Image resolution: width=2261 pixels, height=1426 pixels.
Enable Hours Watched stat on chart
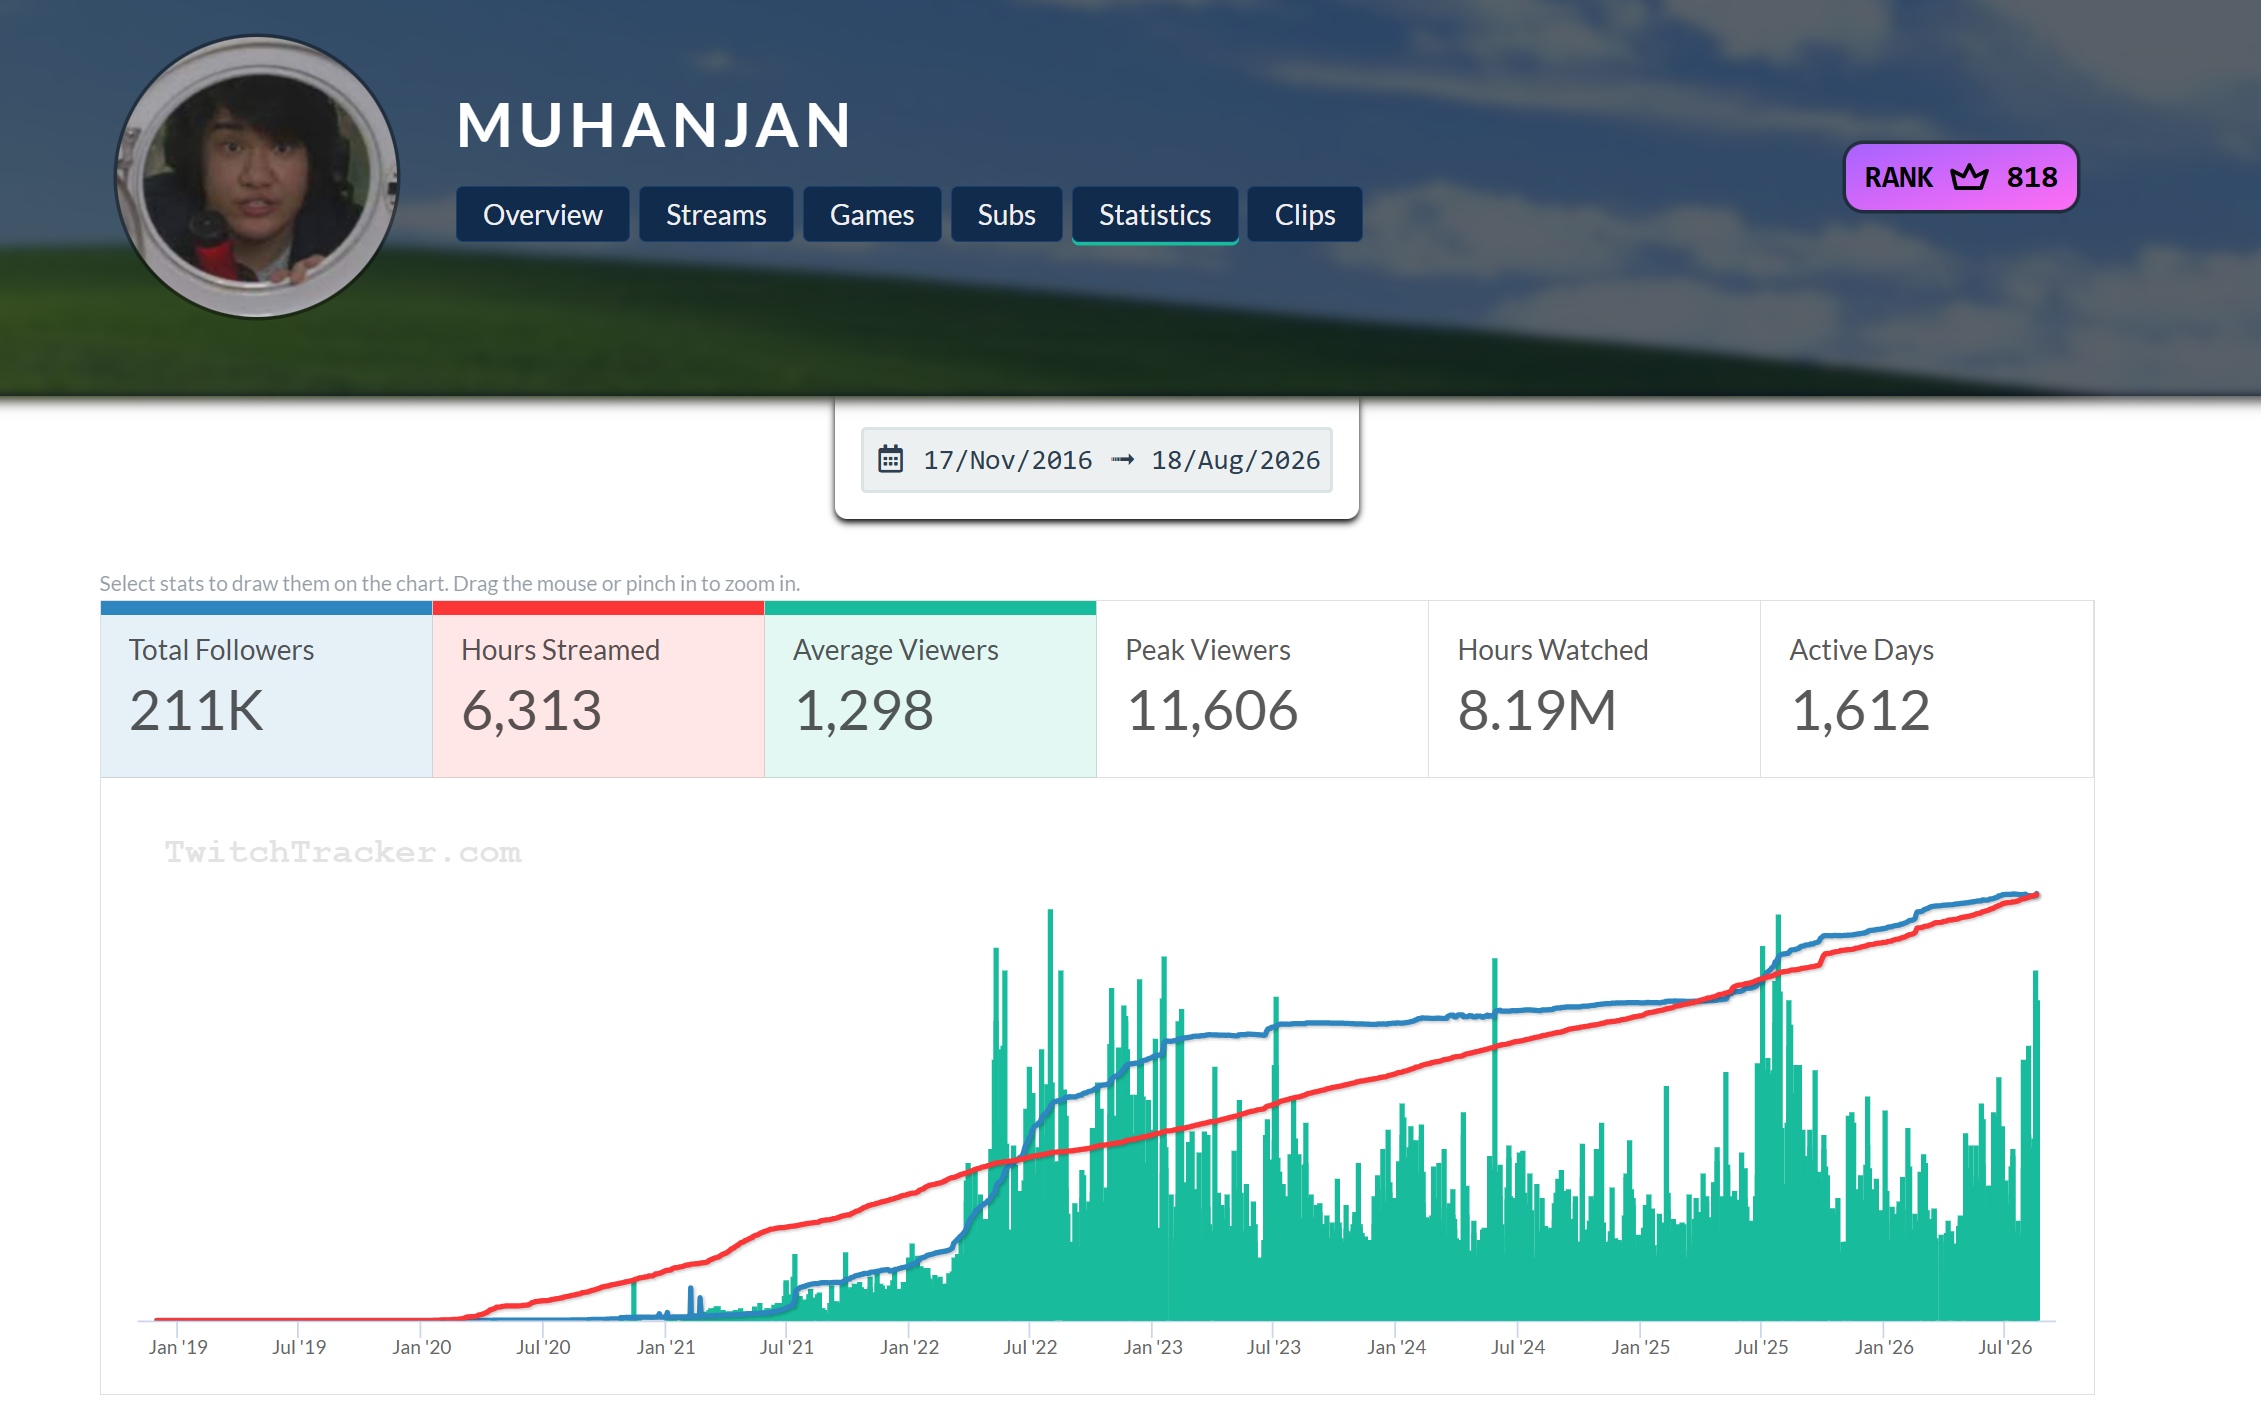1594,689
